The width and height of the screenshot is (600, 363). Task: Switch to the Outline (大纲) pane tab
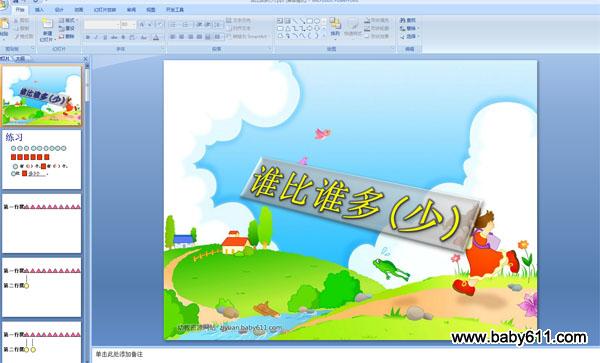click(20, 59)
